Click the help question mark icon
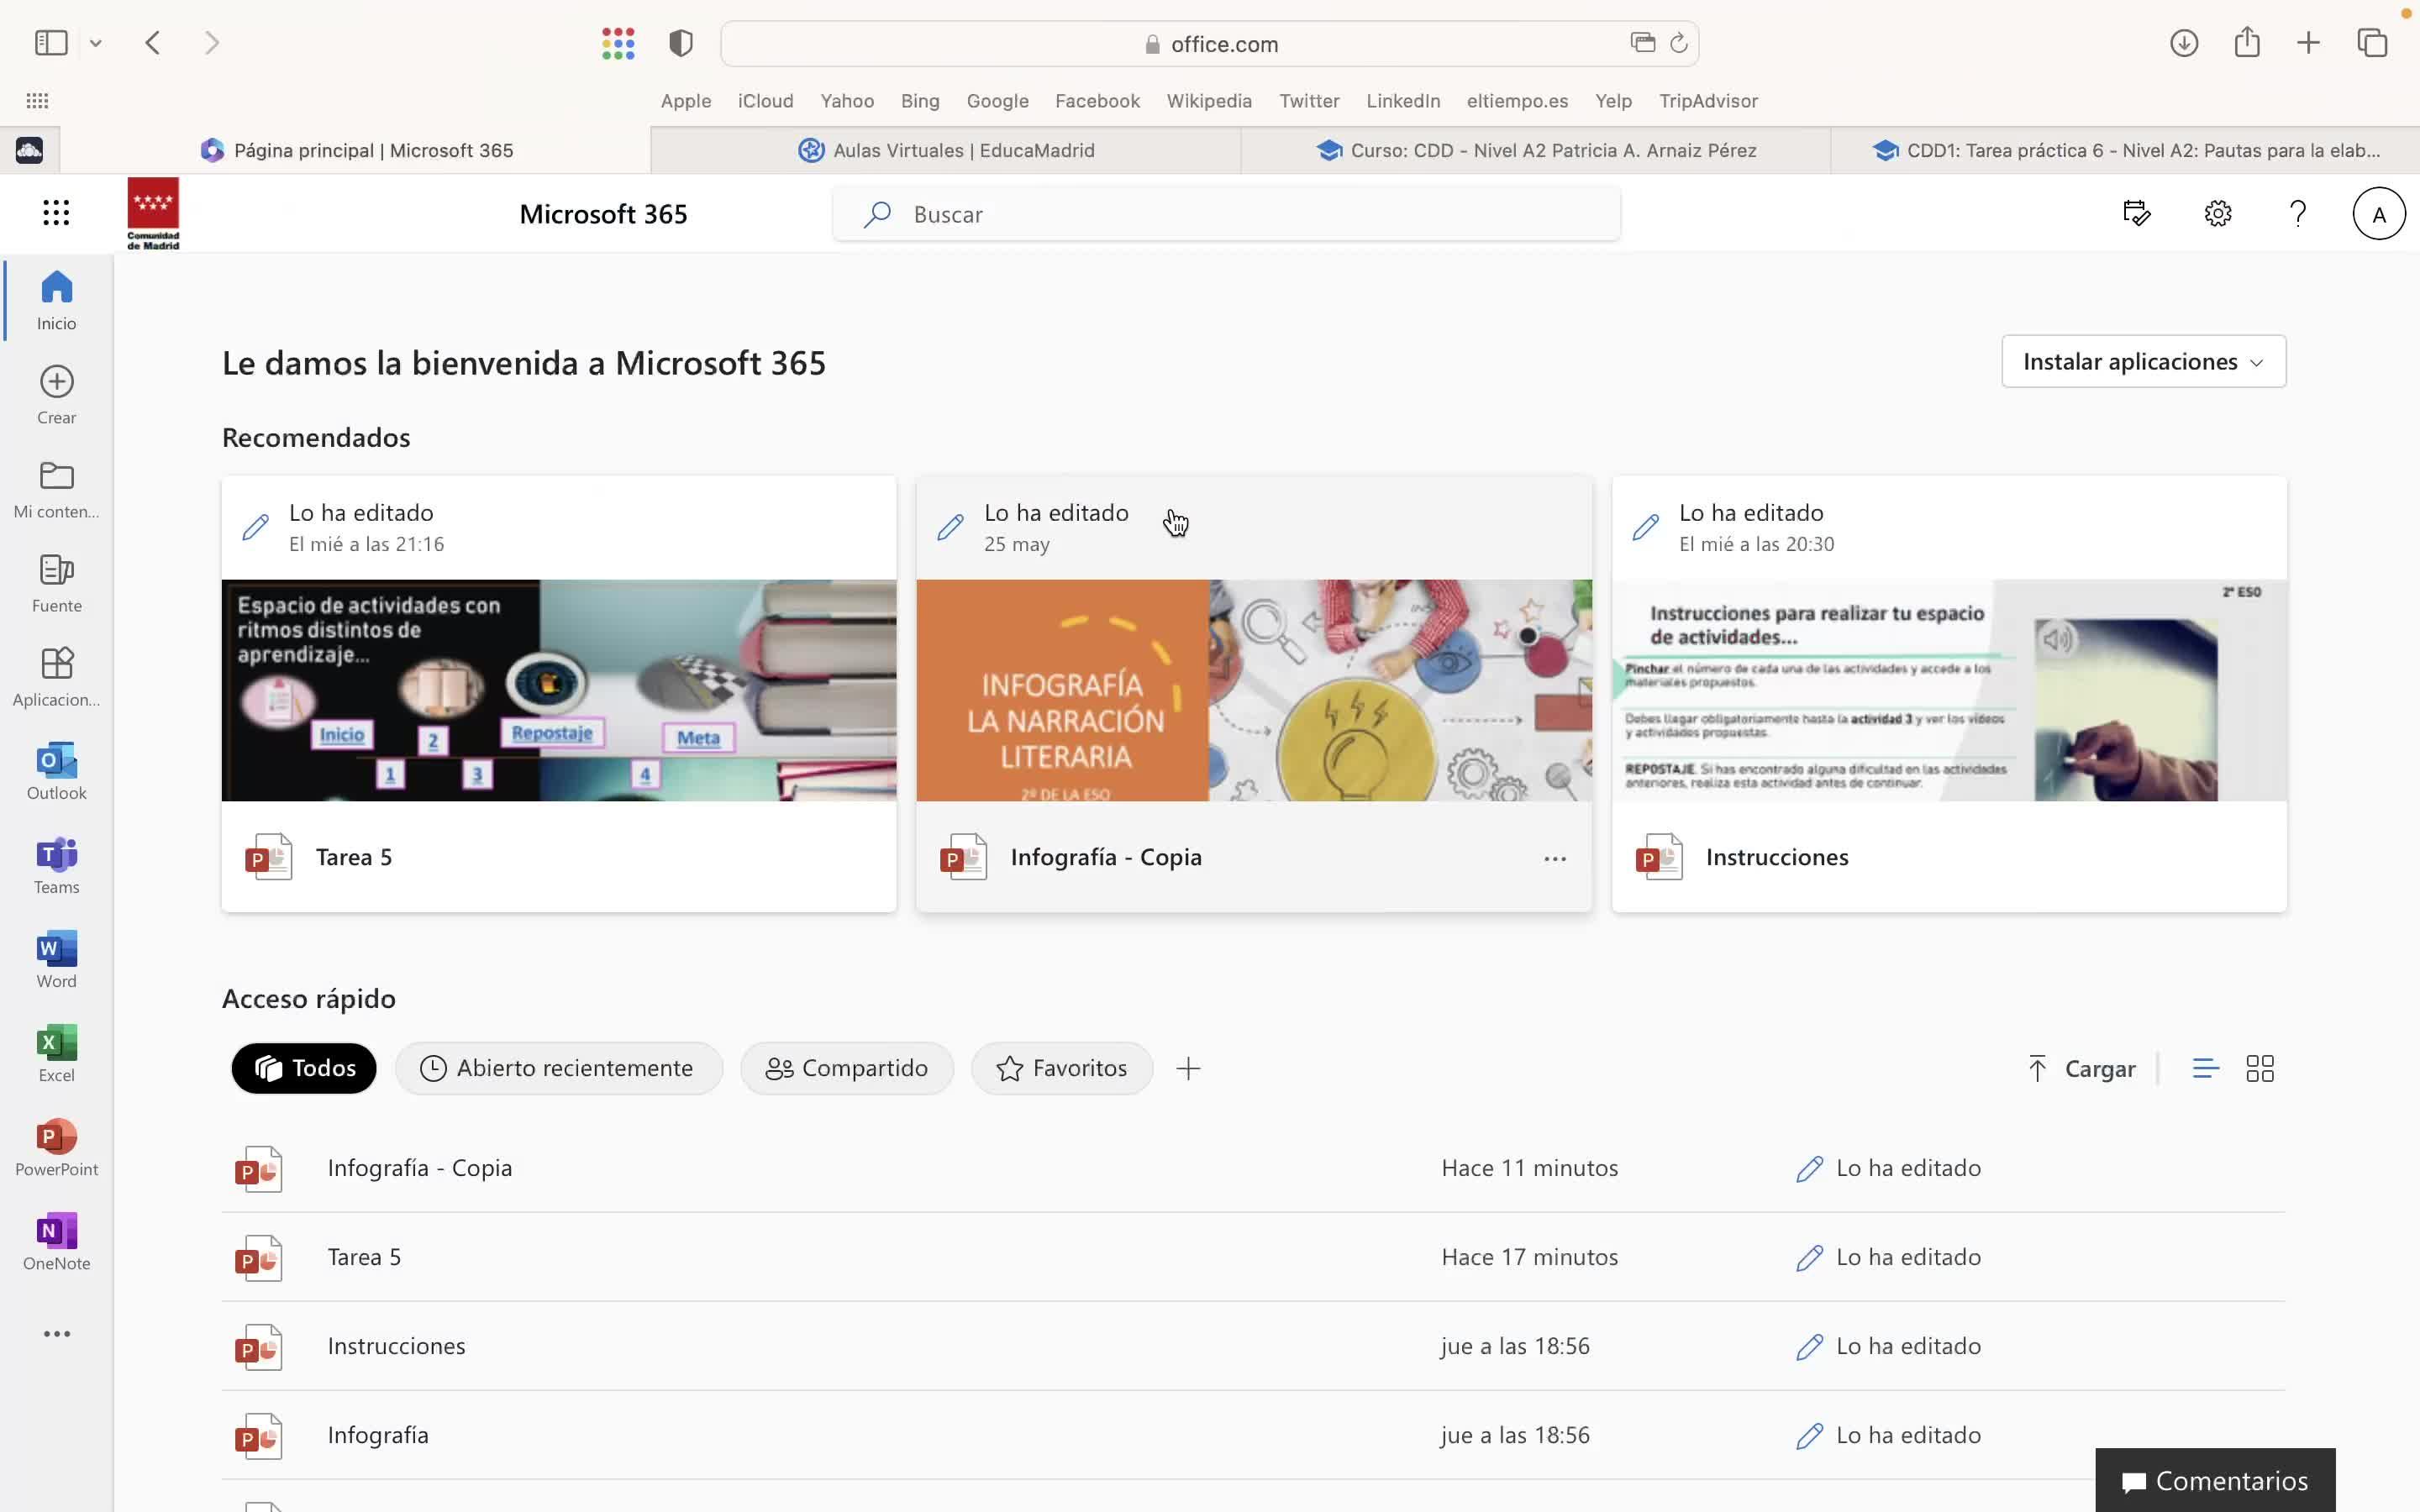This screenshot has height=1512, width=2420. point(2297,213)
